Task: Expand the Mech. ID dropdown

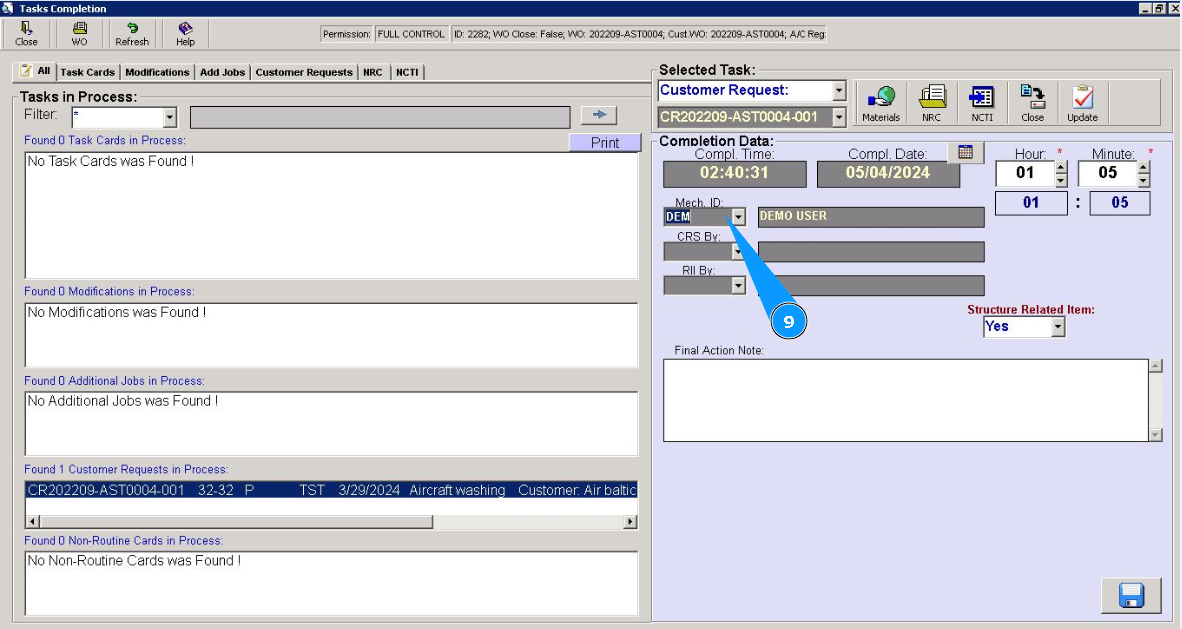Action: pos(739,217)
